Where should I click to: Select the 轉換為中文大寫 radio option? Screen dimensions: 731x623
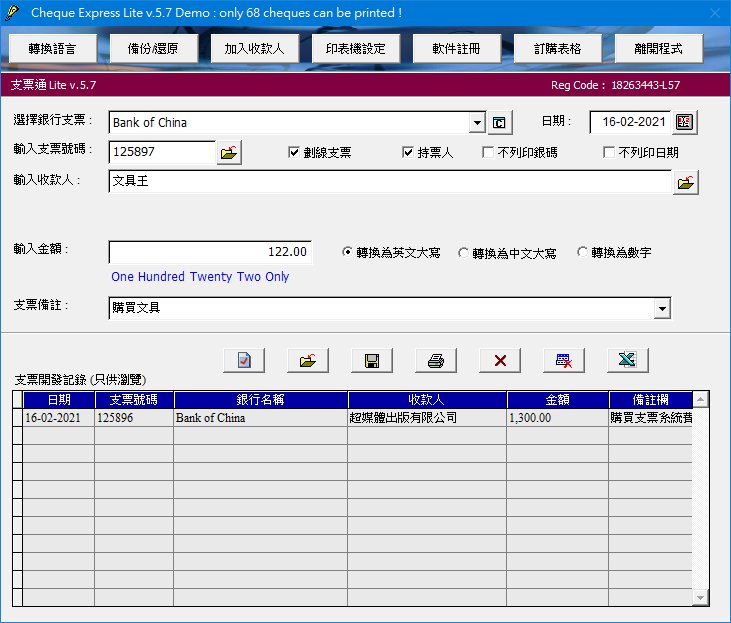point(464,253)
